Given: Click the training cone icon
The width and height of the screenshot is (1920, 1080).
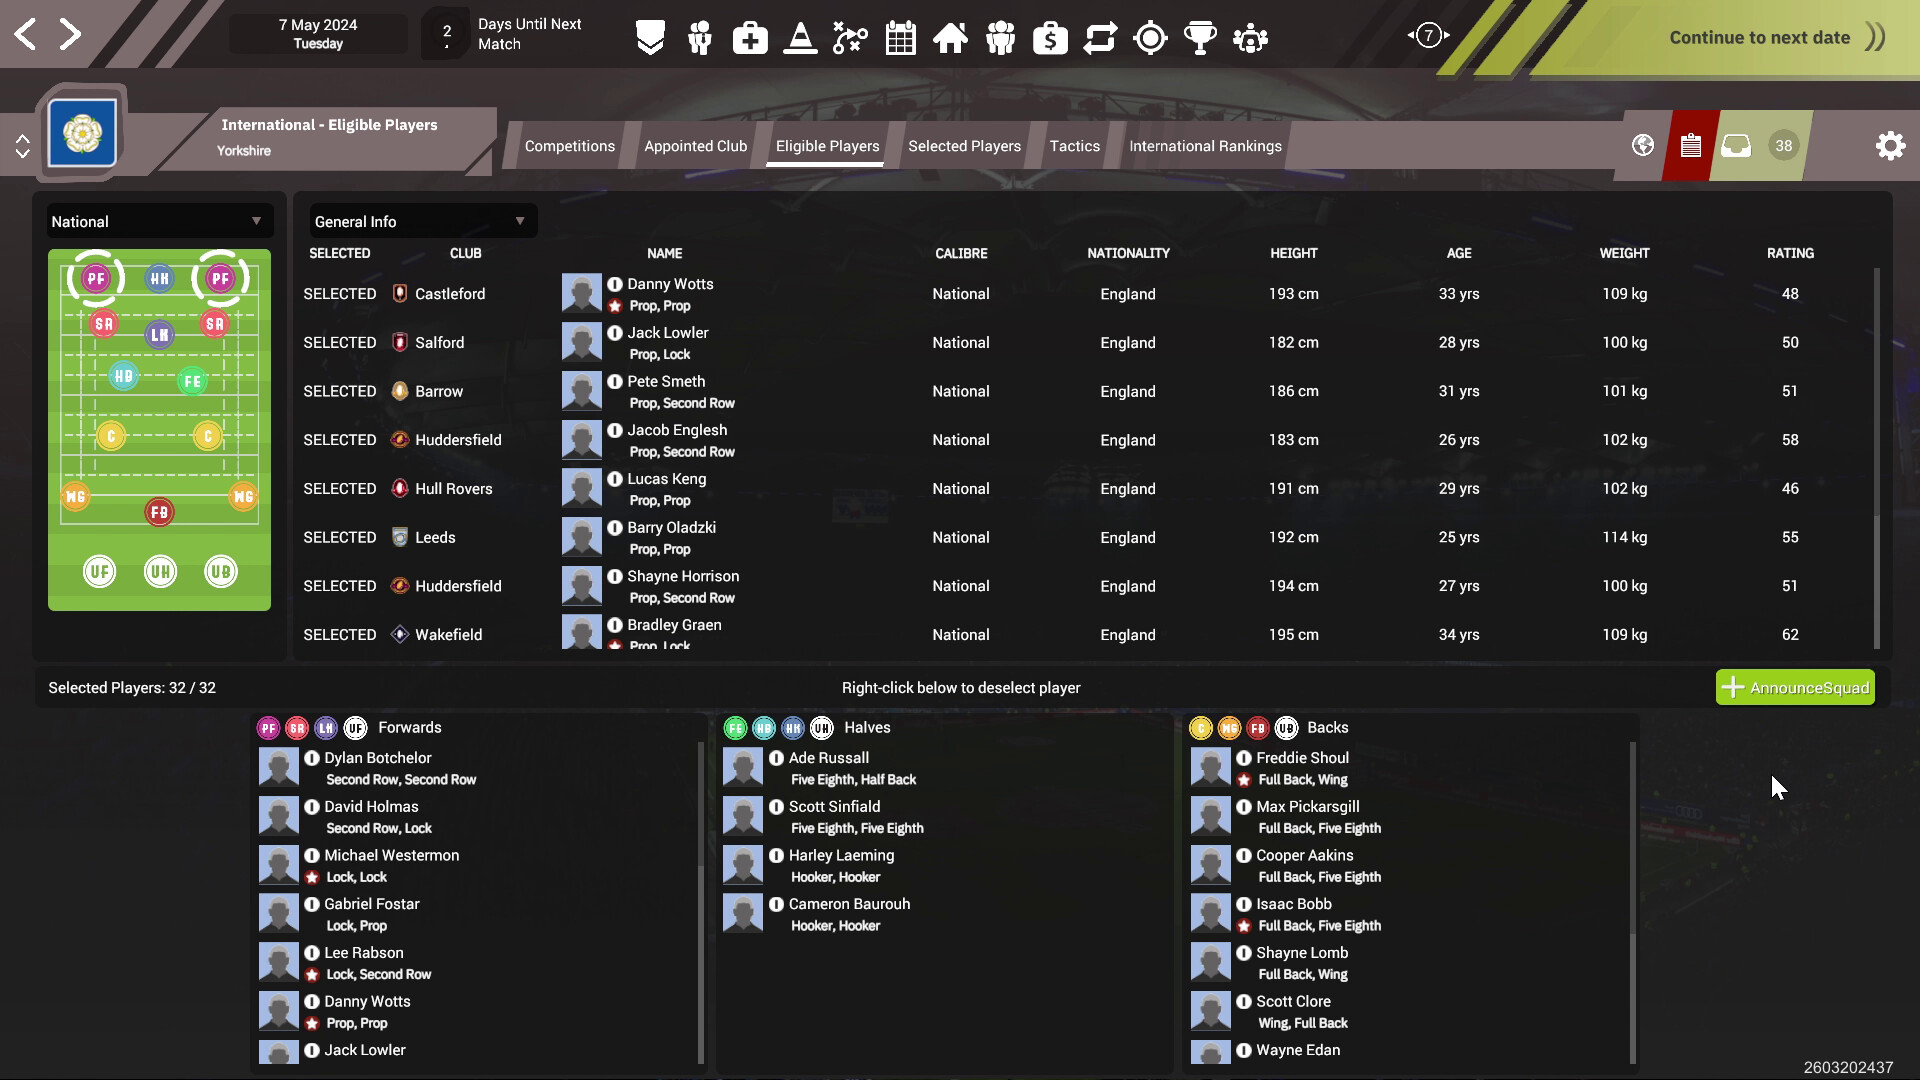Looking at the screenshot, I should 800,38.
